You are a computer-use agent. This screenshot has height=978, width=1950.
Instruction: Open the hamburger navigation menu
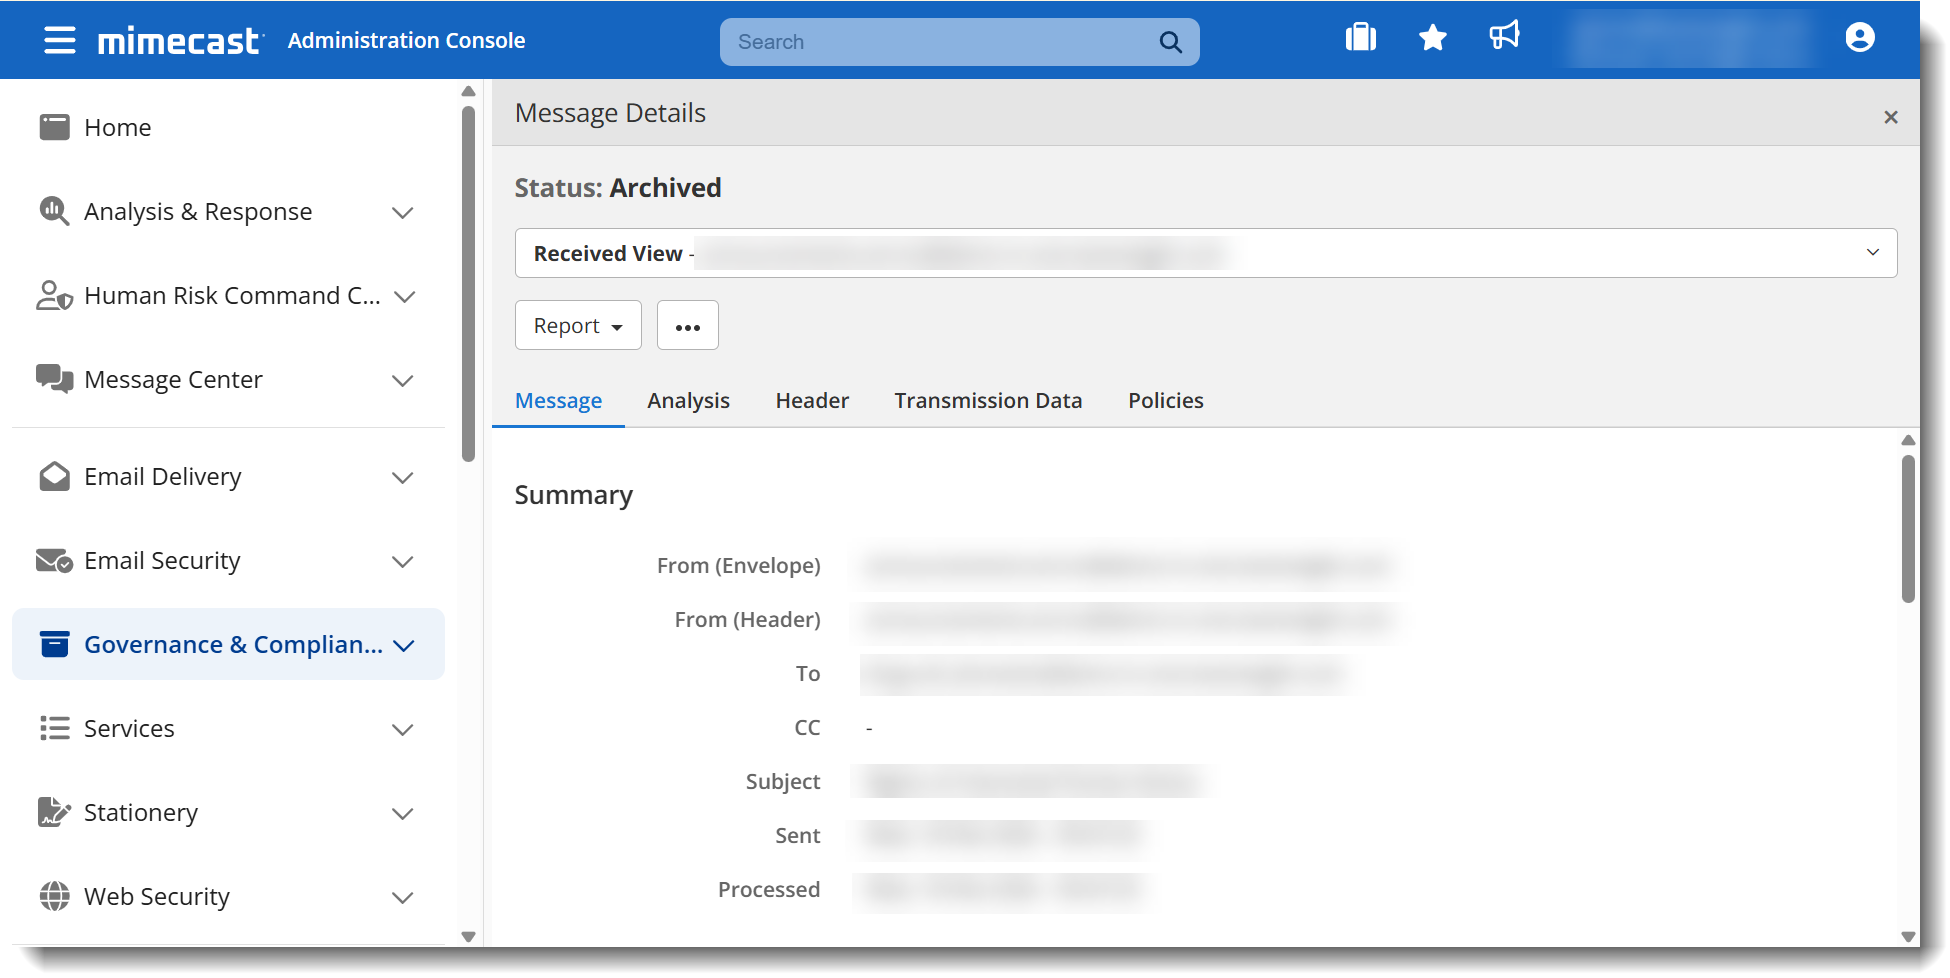pyautogui.click(x=59, y=40)
